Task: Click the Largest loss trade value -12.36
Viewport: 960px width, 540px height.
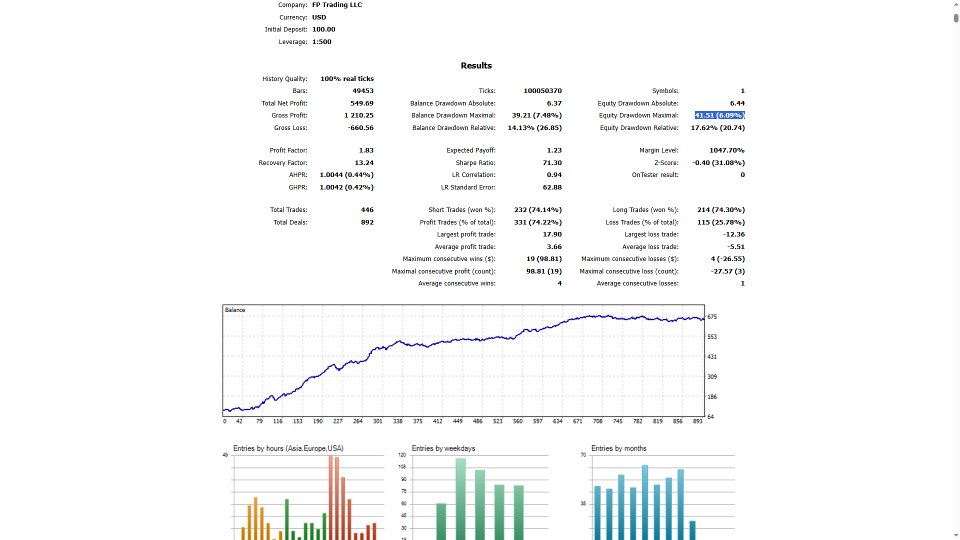Action: click(x=733, y=234)
